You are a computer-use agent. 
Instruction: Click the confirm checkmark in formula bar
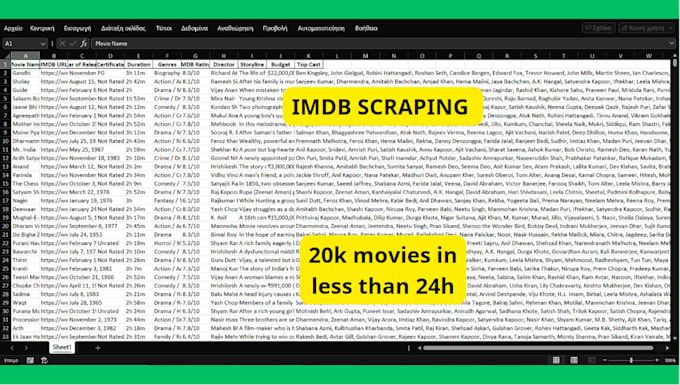click(72, 43)
